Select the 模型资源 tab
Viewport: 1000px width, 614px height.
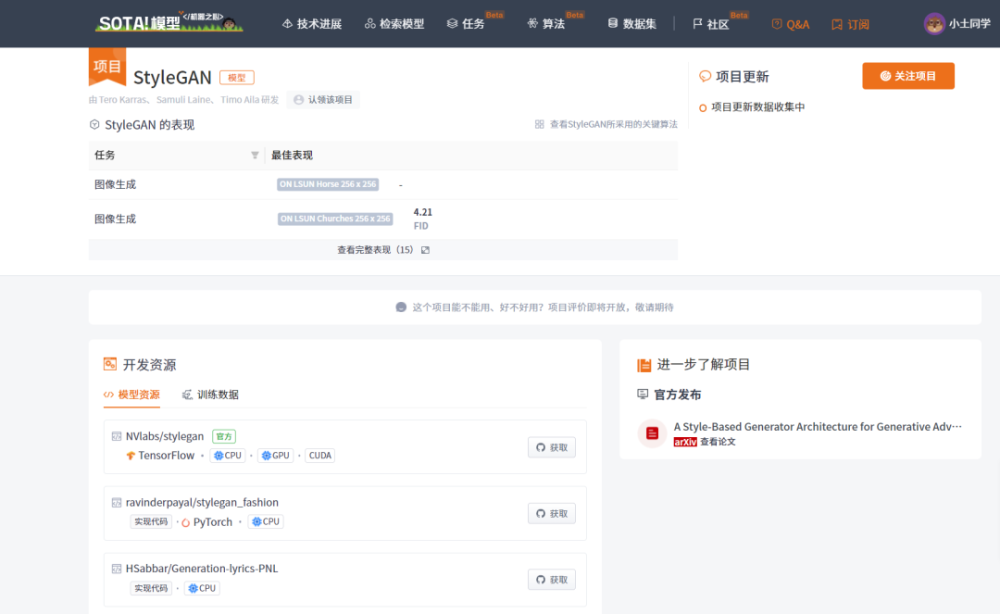132,395
